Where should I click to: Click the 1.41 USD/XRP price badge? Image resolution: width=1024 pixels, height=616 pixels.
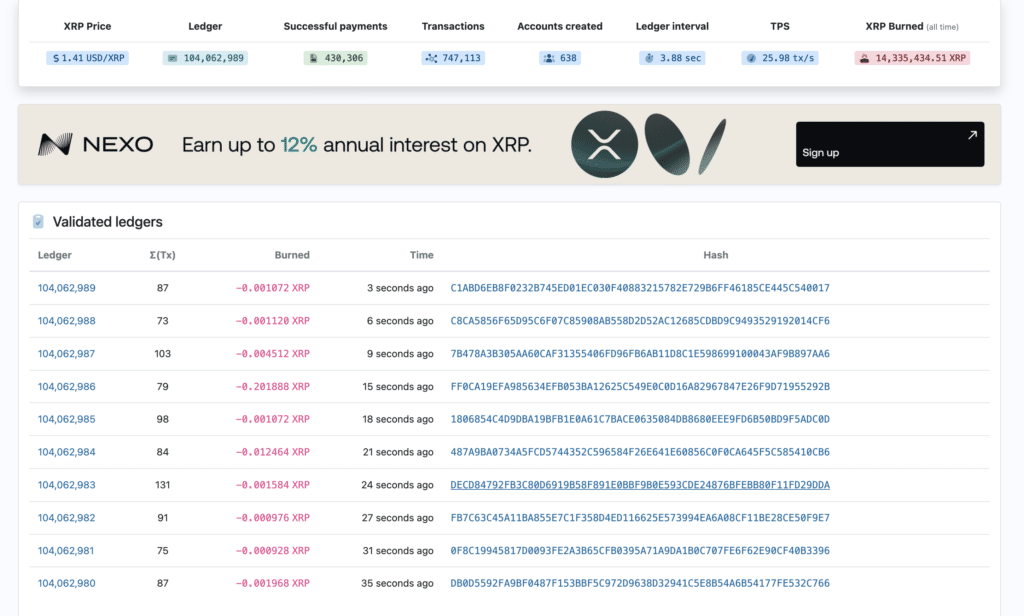coord(88,58)
